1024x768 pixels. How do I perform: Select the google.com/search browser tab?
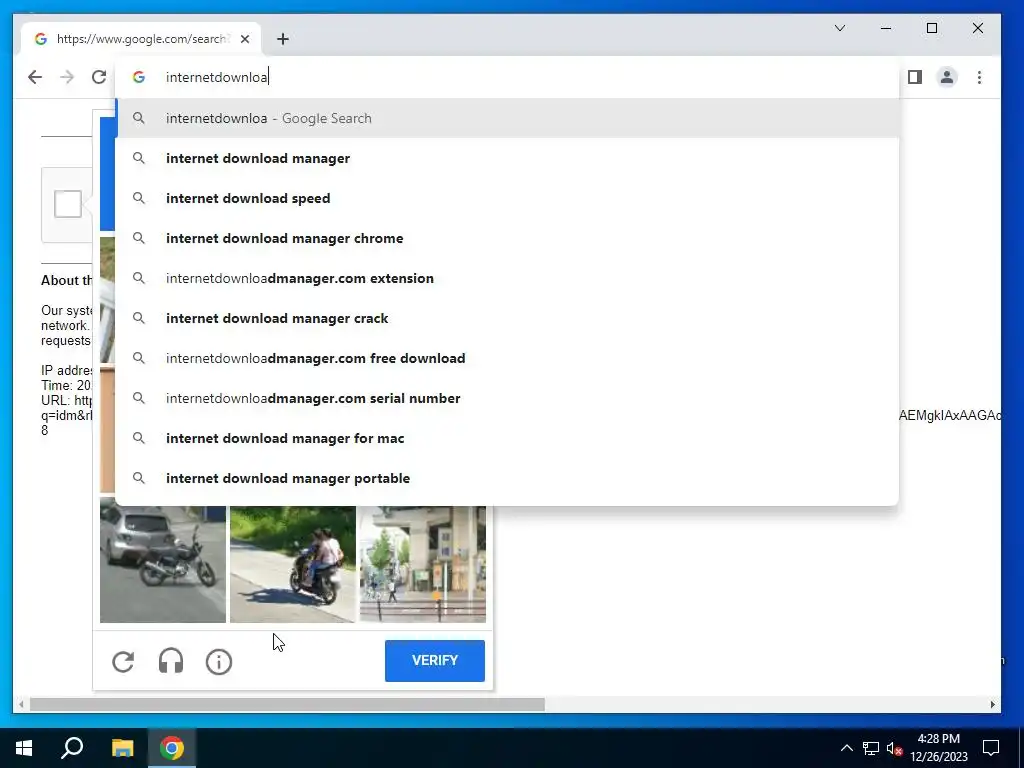tap(141, 39)
